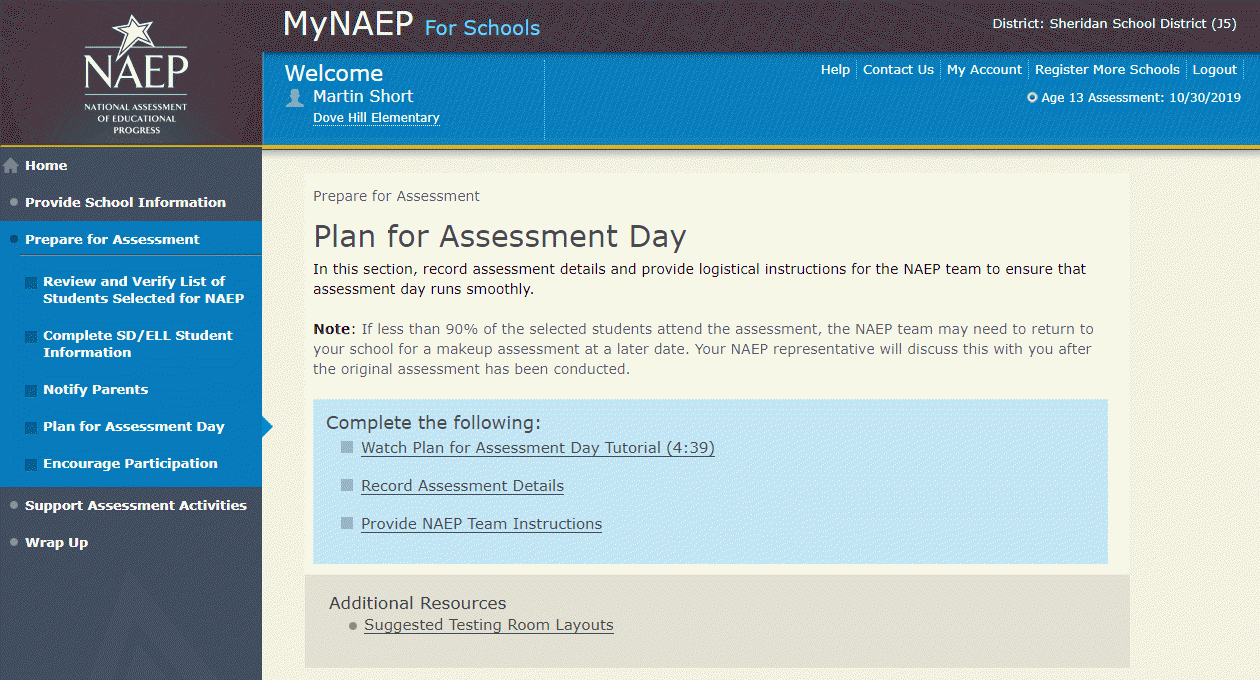Click 'Additional Resources' heading
1260x680 pixels.
click(417, 603)
